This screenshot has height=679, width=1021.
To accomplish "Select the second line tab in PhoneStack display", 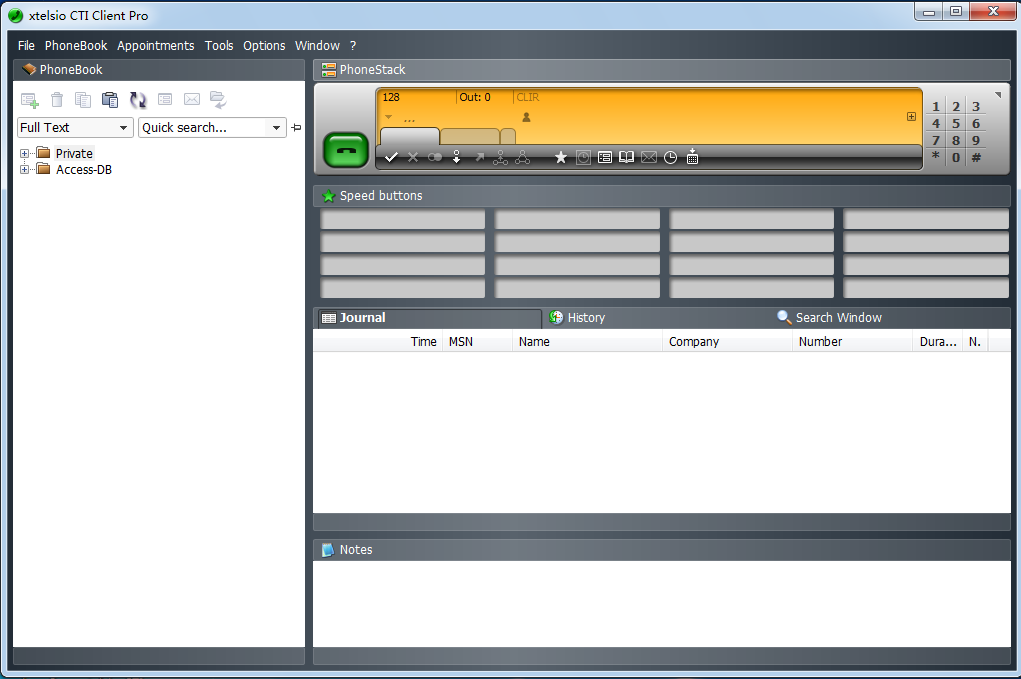I will pyautogui.click(x=469, y=137).
